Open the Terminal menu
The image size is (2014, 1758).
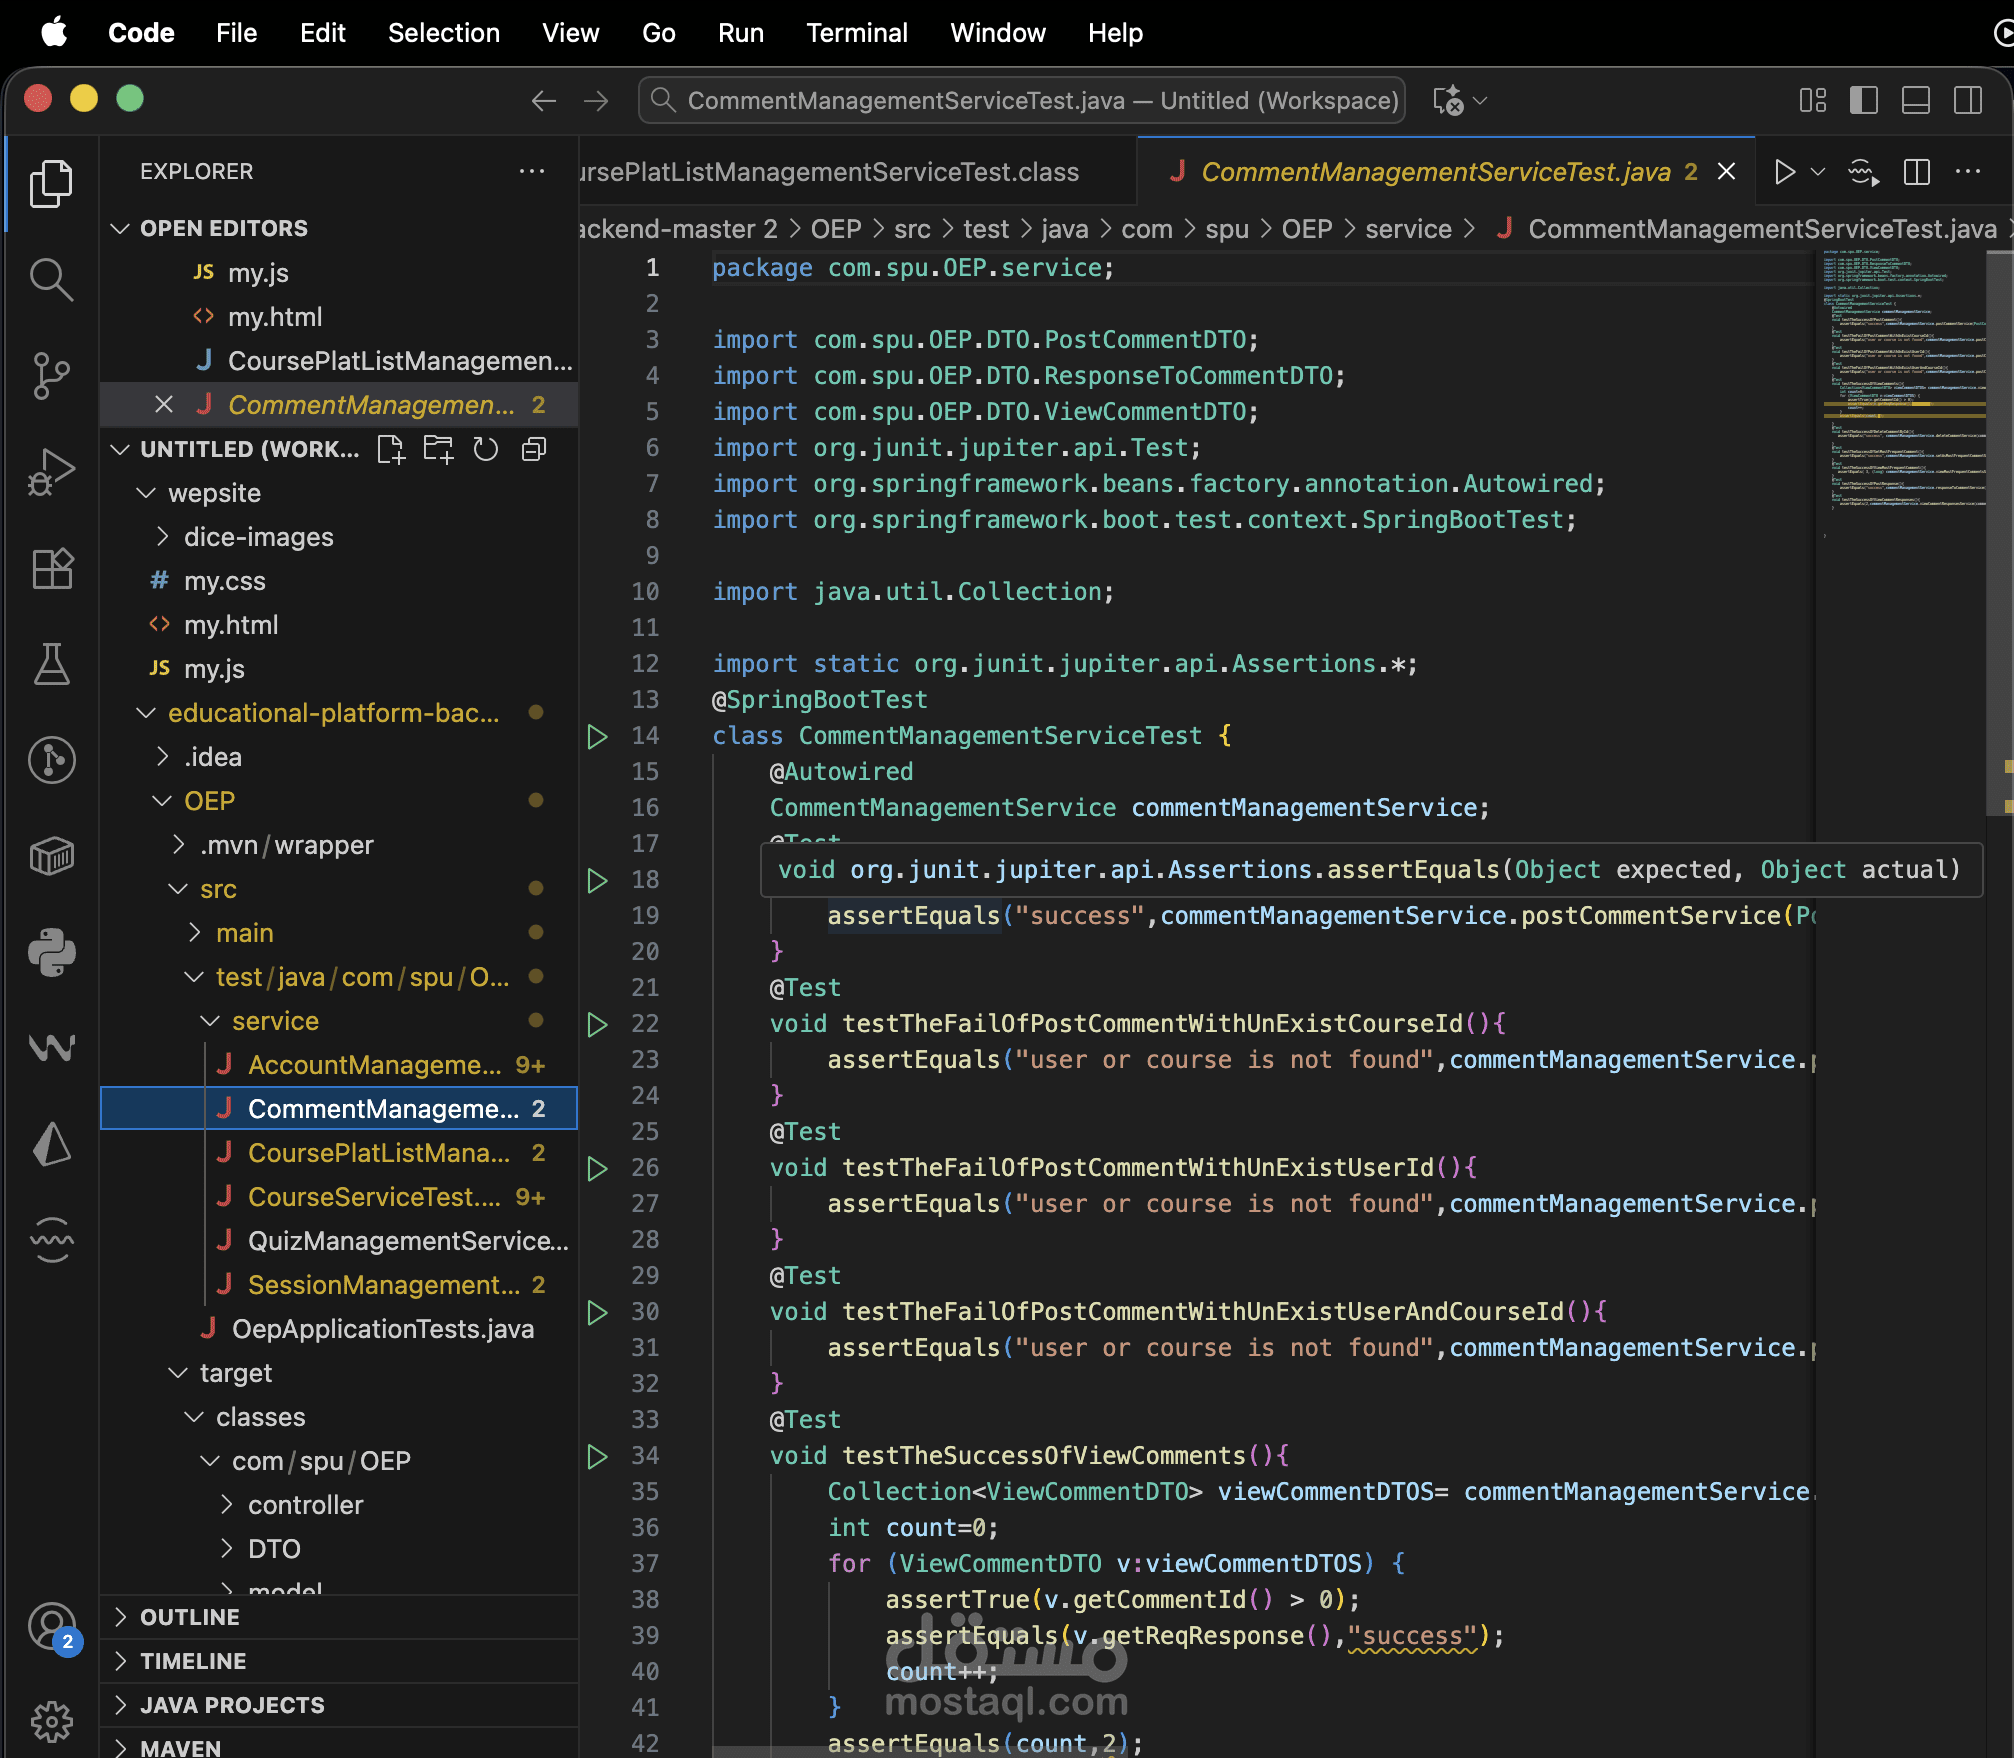[x=856, y=33]
